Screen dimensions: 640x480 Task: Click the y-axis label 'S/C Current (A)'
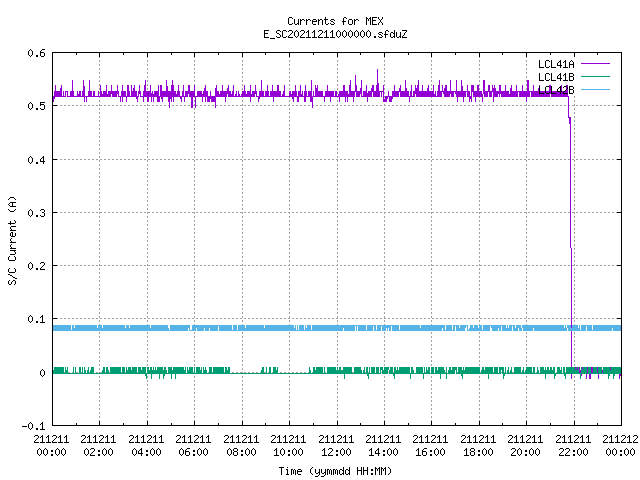pyautogui.click(x=12, y=241)
